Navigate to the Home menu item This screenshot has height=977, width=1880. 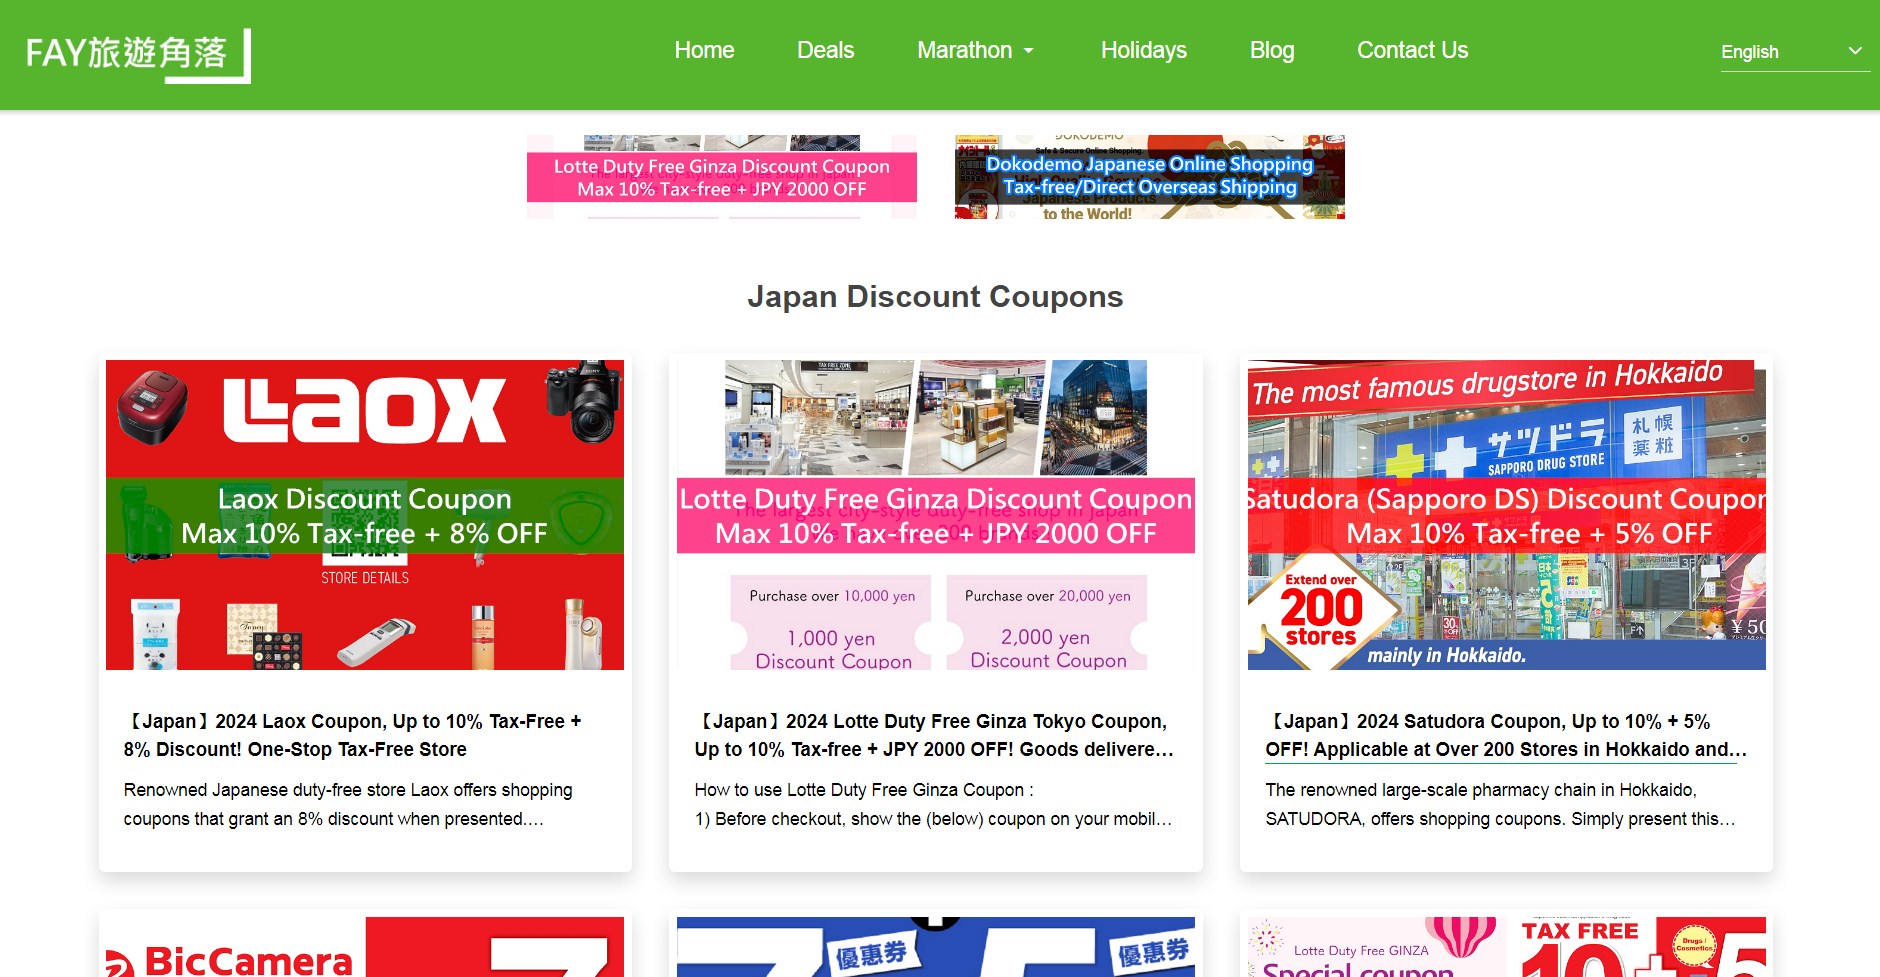pyautogui.click(x=704, y=50)
